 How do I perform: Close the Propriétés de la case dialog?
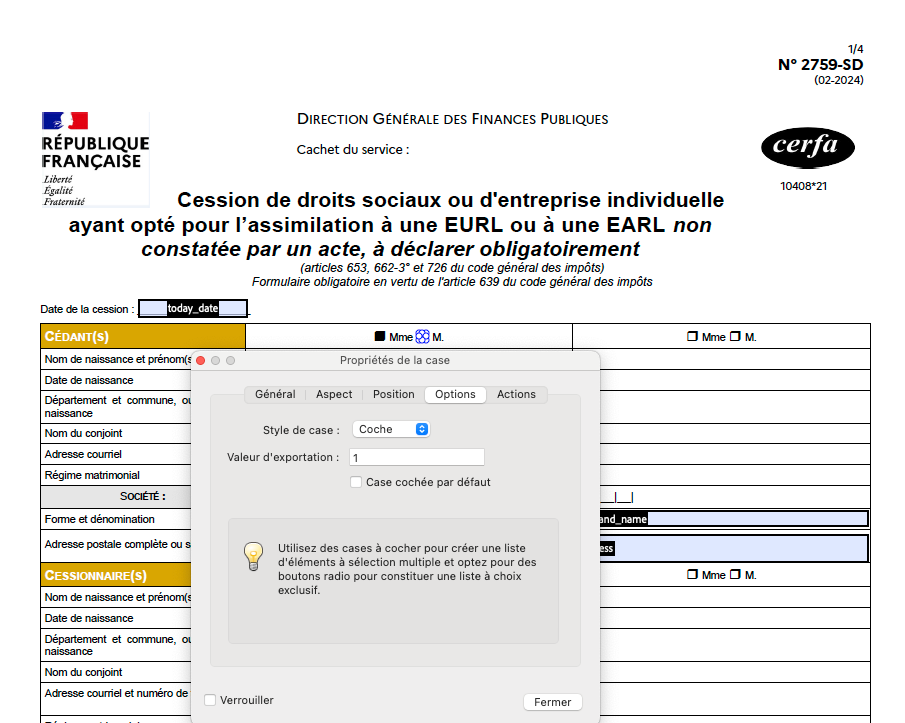pos(201,361)
